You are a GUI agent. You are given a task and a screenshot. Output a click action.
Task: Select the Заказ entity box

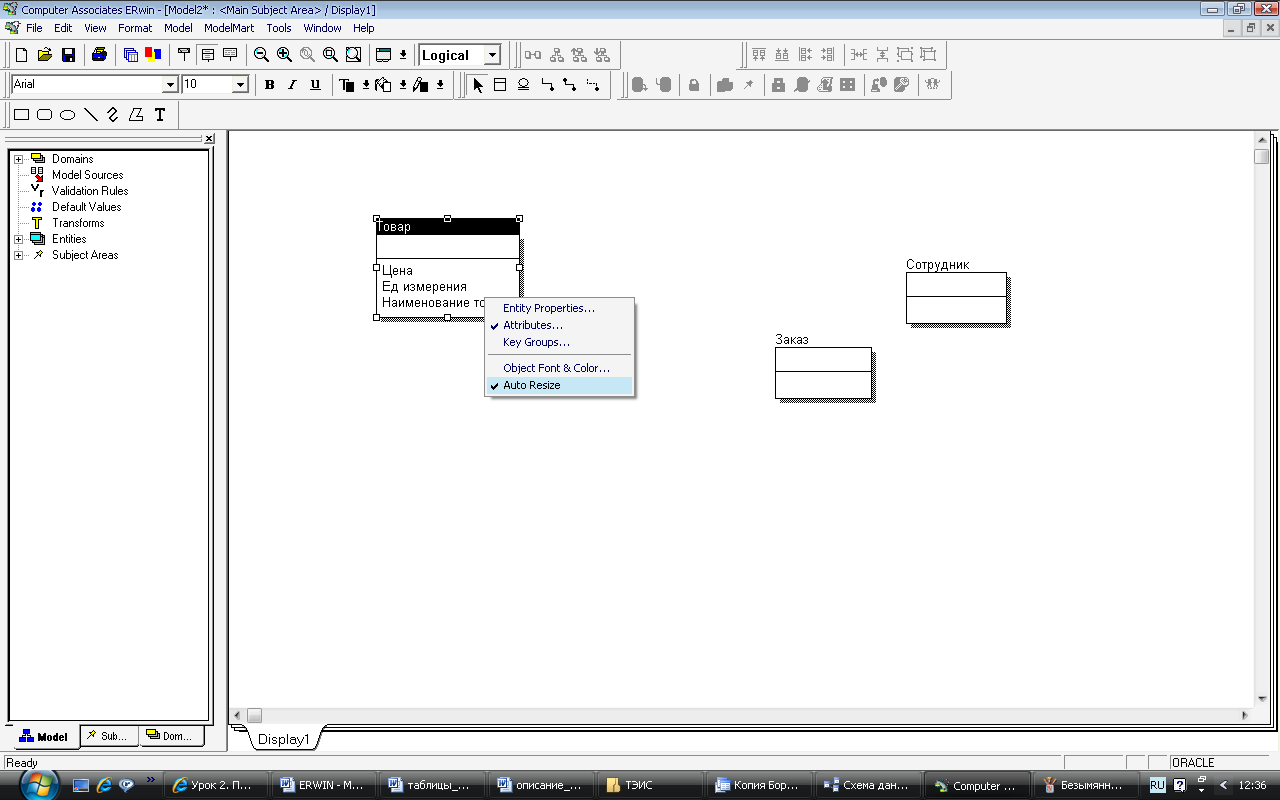[824, 373]
